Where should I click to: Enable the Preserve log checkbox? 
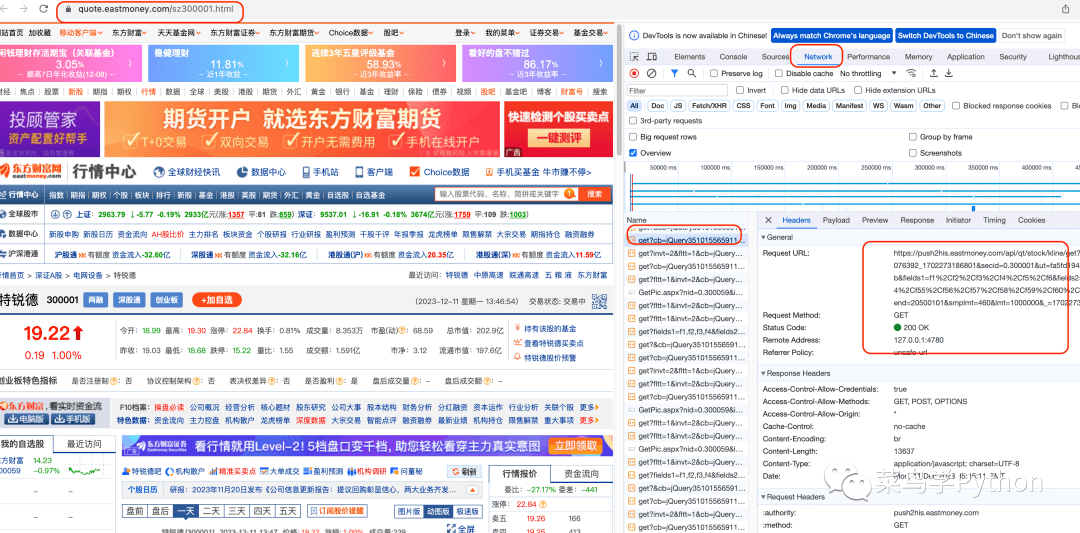click(x=714, y=73)
